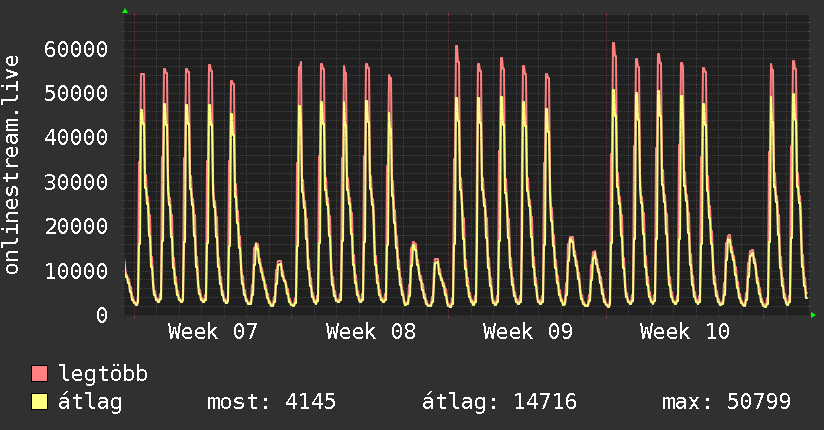Click the most: 4145 value
The width and height of the screenshot is (824, 430).
pos(271,402)
